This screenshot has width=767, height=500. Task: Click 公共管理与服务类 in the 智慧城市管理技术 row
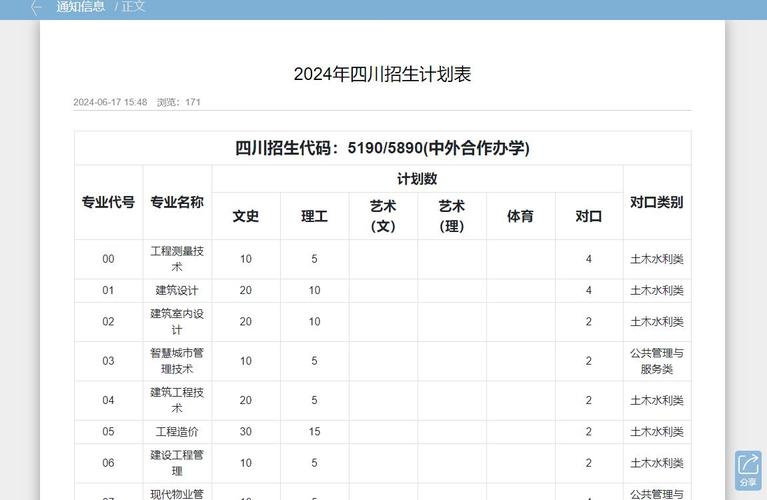click(656, 361)
